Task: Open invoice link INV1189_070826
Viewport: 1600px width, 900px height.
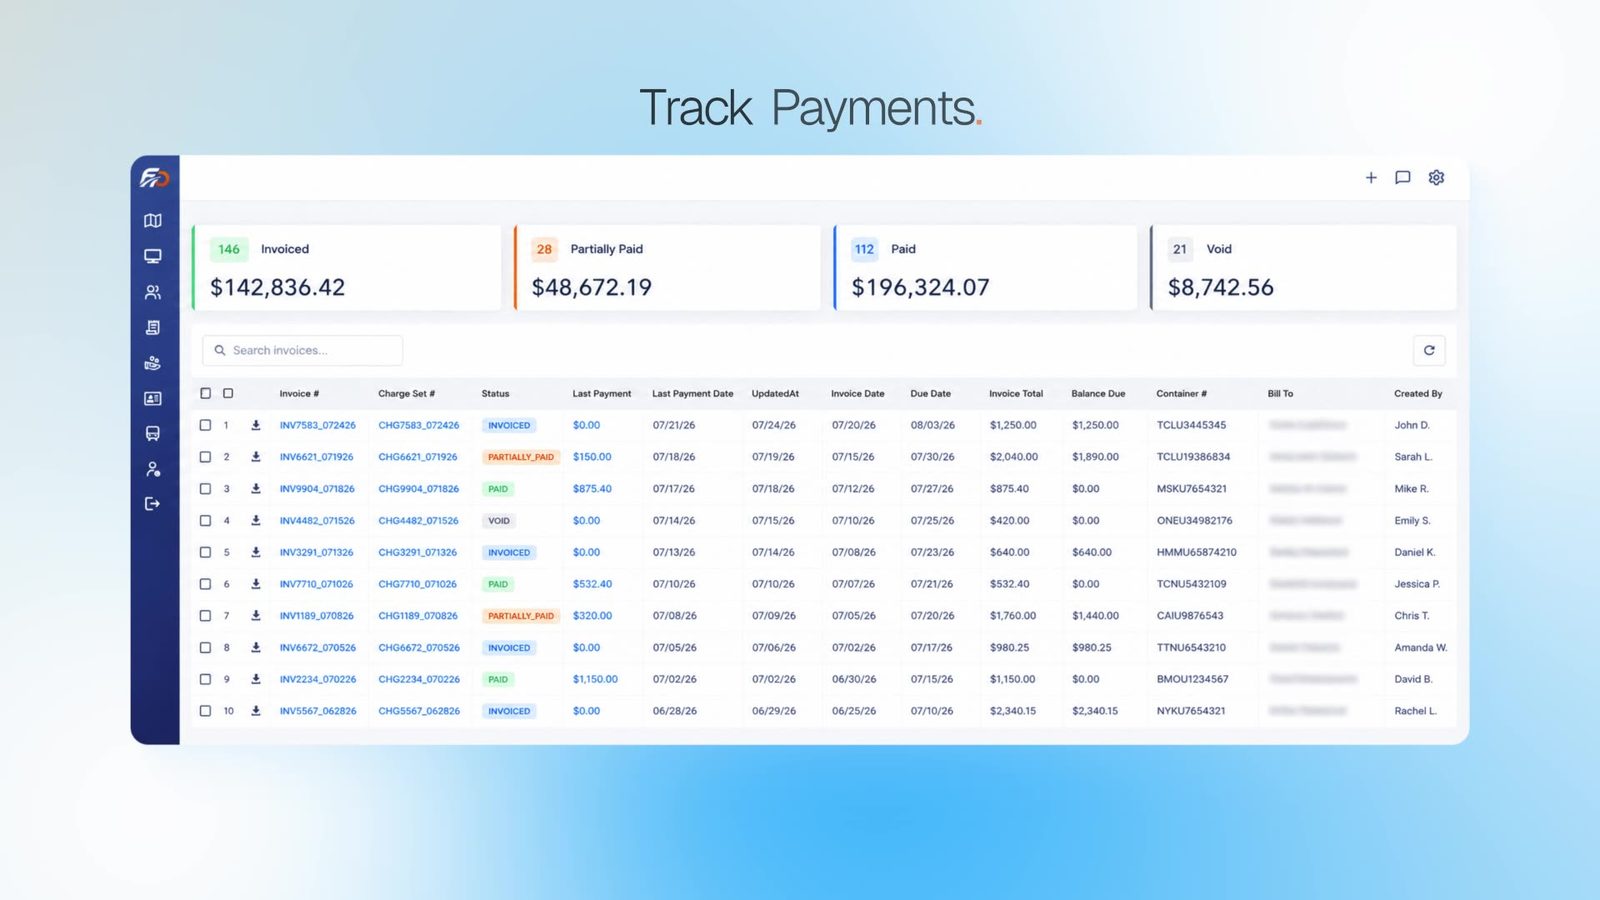Action: (317, 616)
